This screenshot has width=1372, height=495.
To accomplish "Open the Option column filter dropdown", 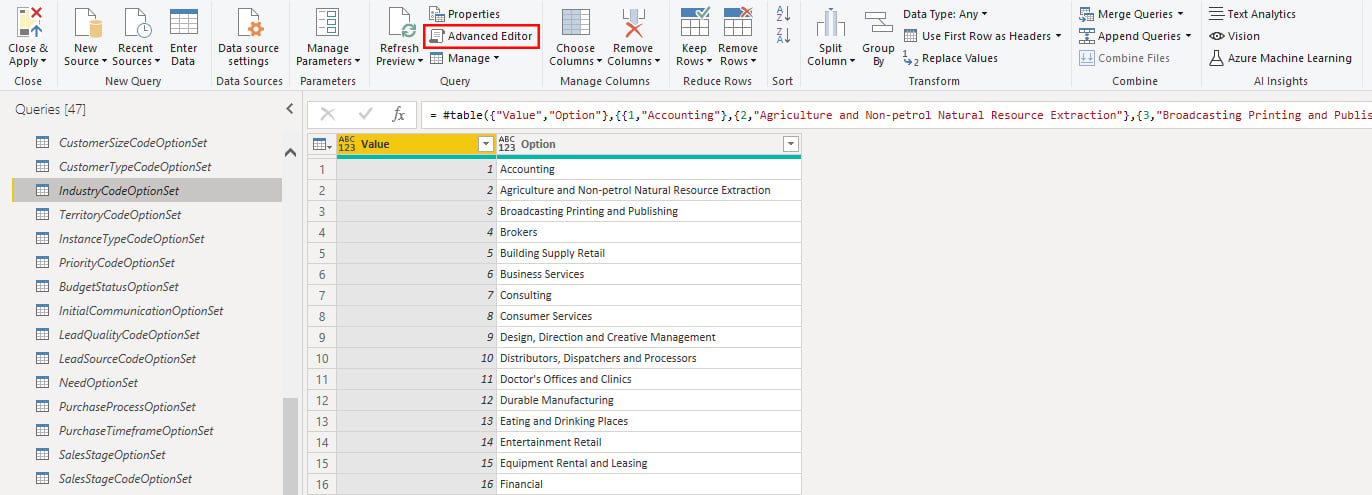I will point(790,144).
